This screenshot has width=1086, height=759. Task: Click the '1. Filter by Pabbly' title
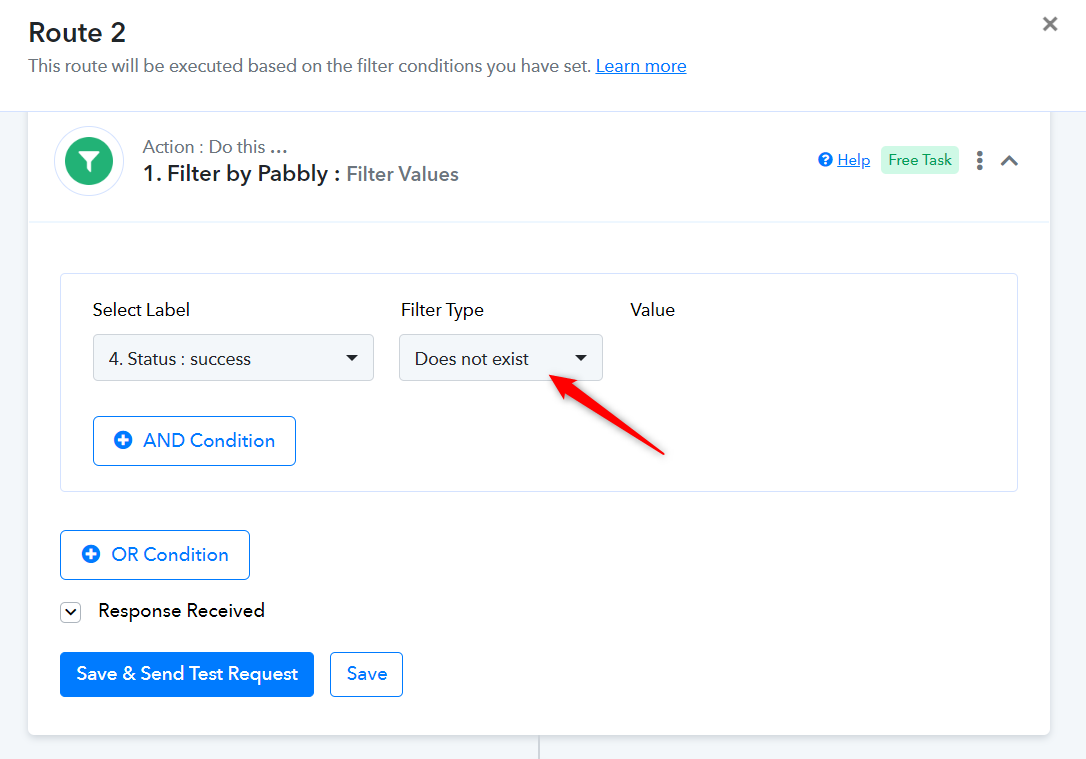pos(235,174)
